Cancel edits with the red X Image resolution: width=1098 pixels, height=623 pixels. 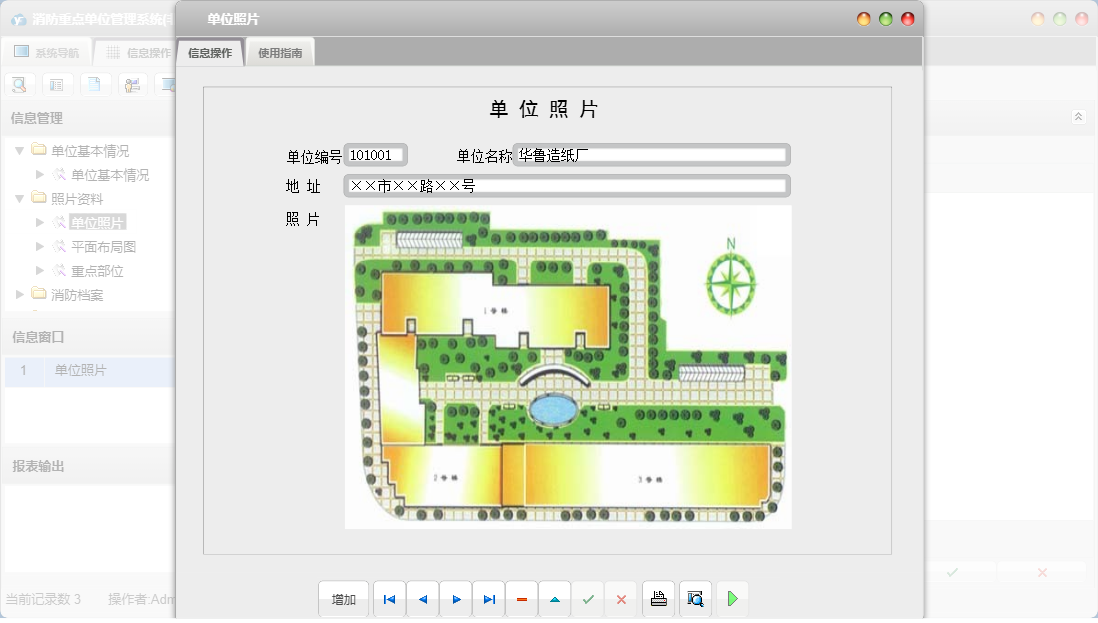[621, 598]
